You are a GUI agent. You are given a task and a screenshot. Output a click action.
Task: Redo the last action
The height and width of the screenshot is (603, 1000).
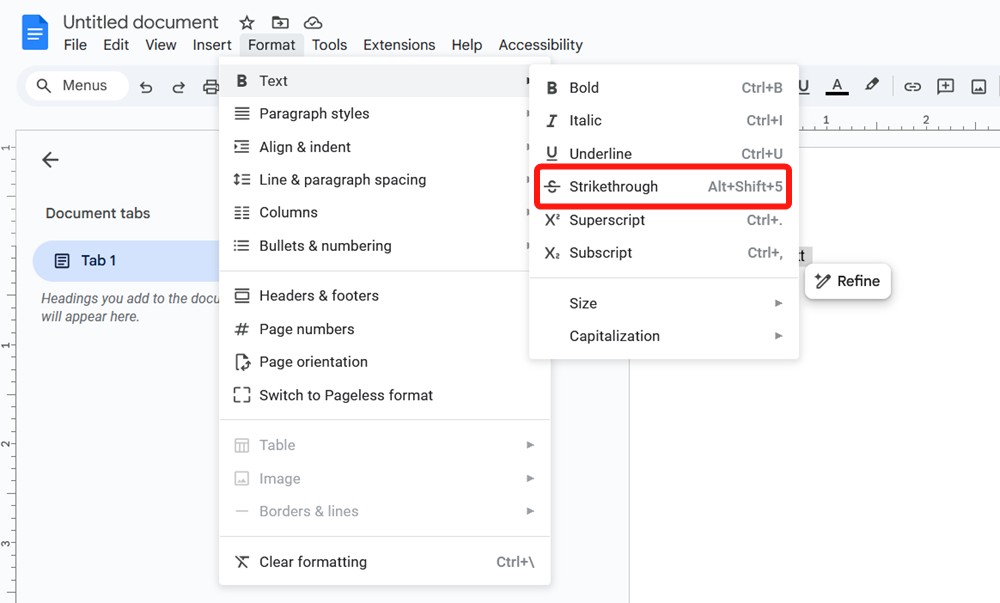tap(178, 87)
